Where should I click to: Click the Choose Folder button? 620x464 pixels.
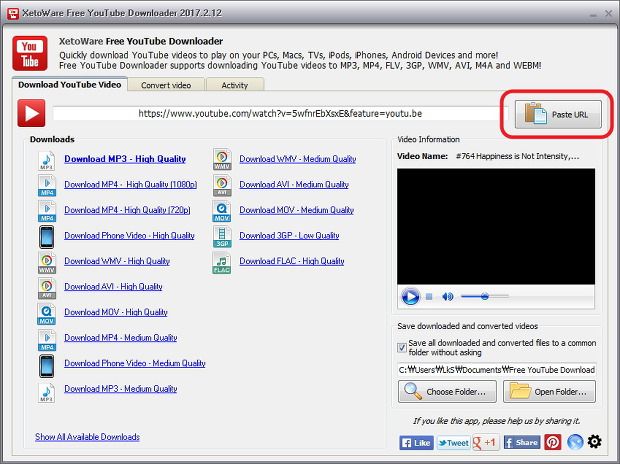coord(447,392)
